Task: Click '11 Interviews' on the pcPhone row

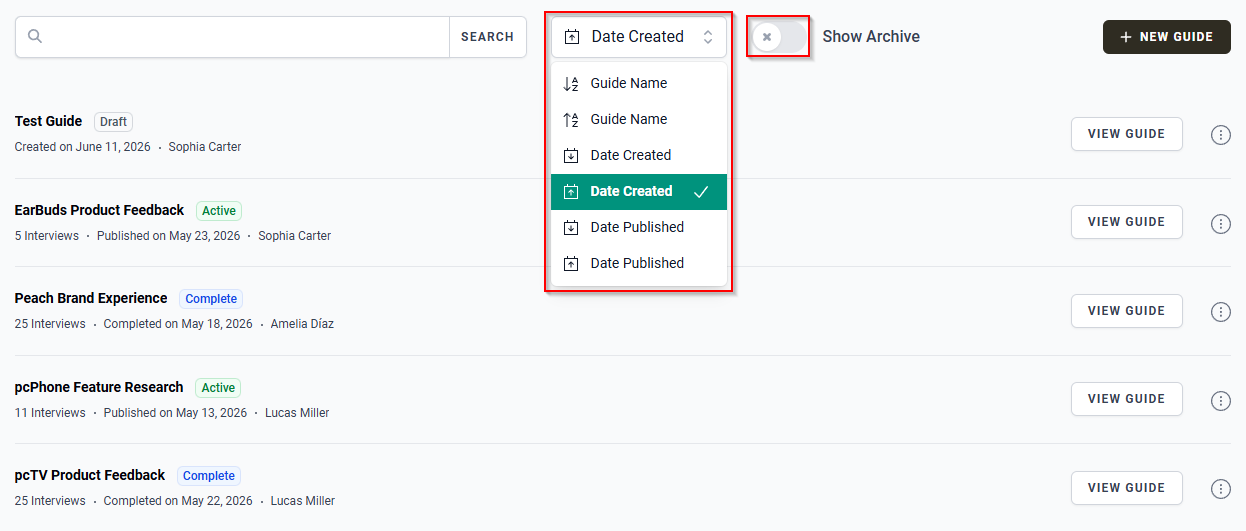Action: tap(50, 413)
